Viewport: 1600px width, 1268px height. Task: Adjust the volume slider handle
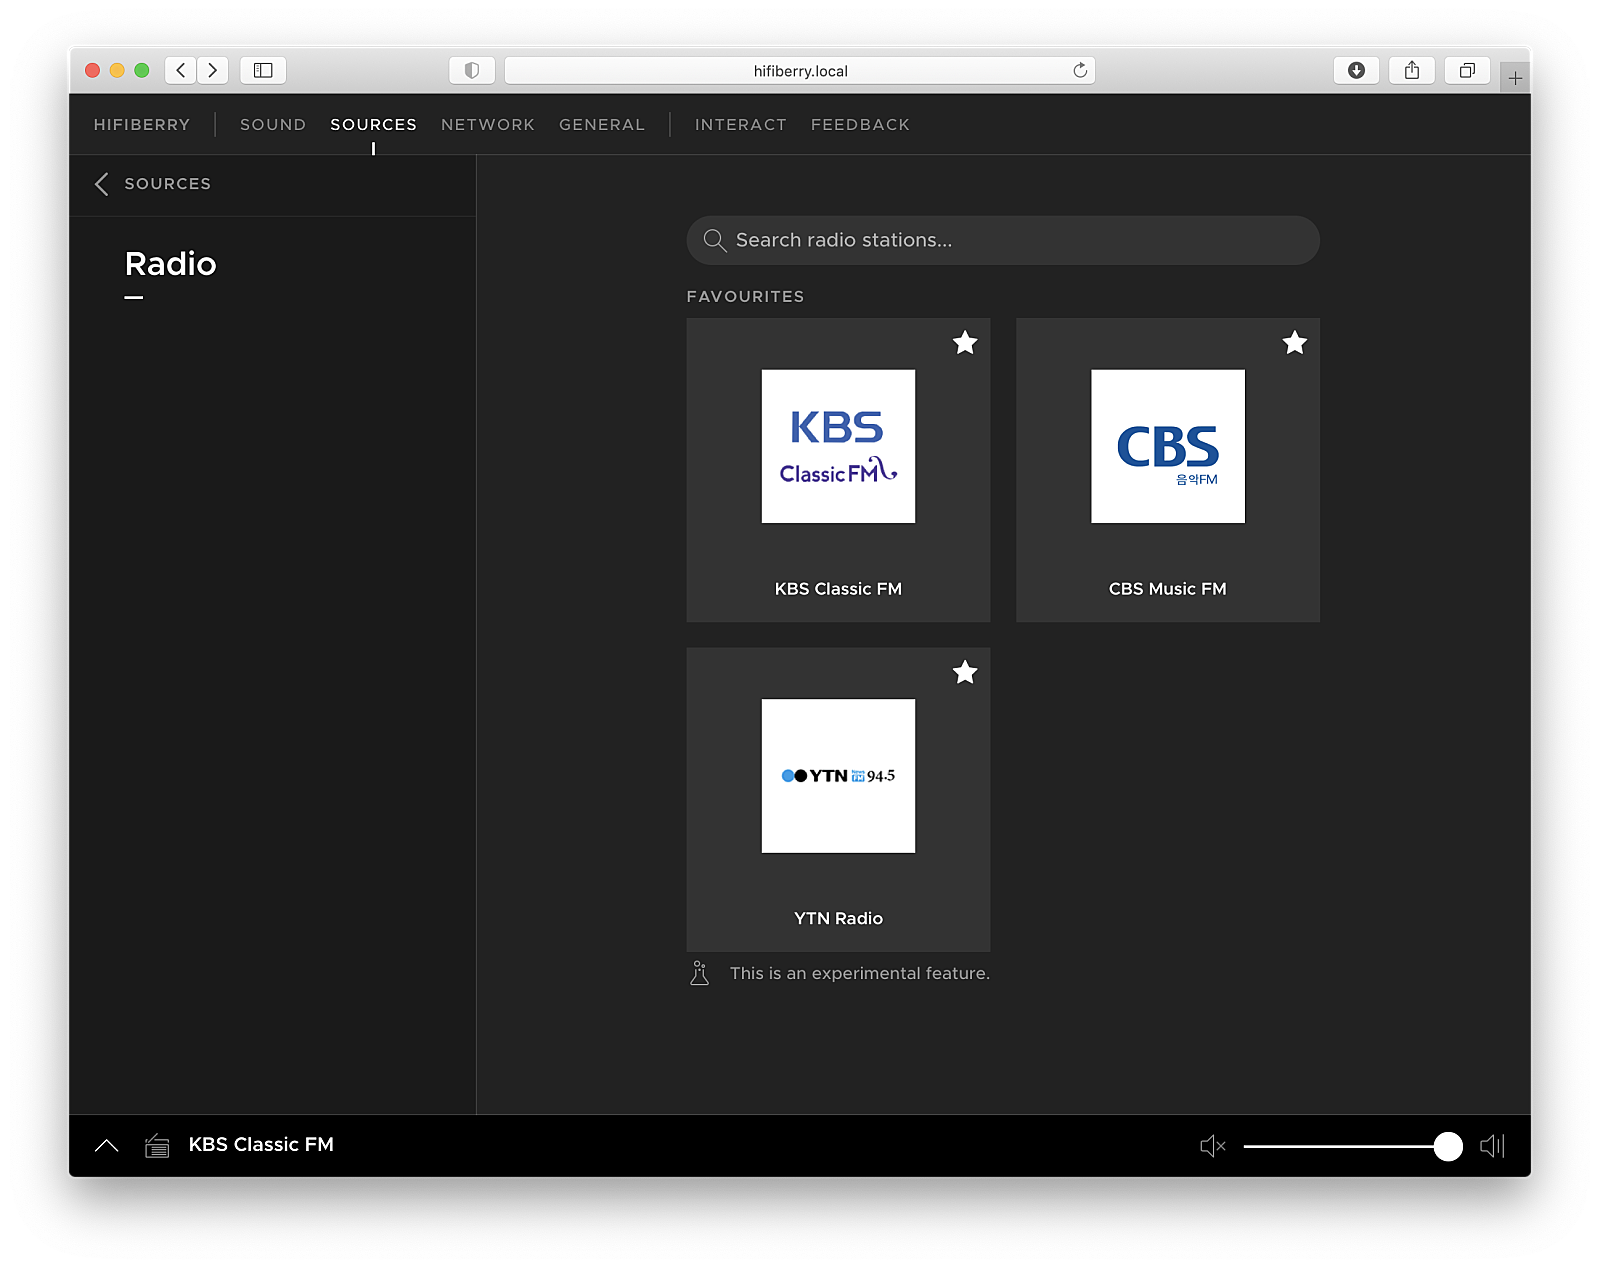click(1448, 1147)
